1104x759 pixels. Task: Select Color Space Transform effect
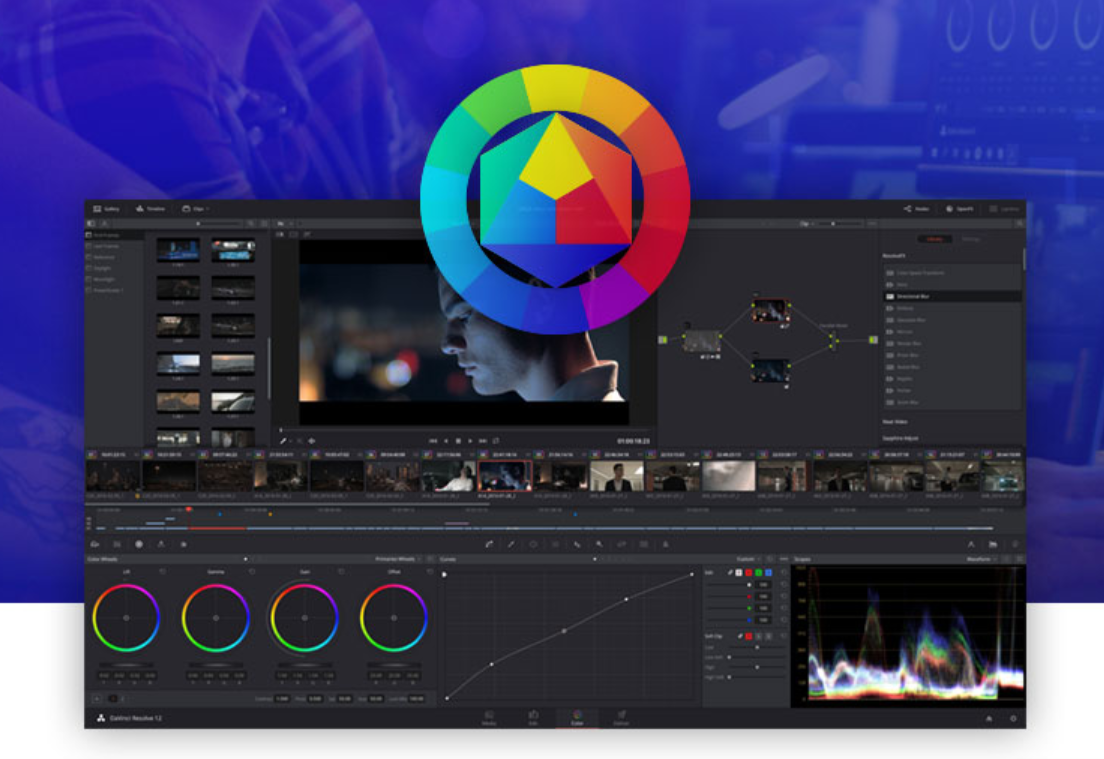click(x=952, y=272)
